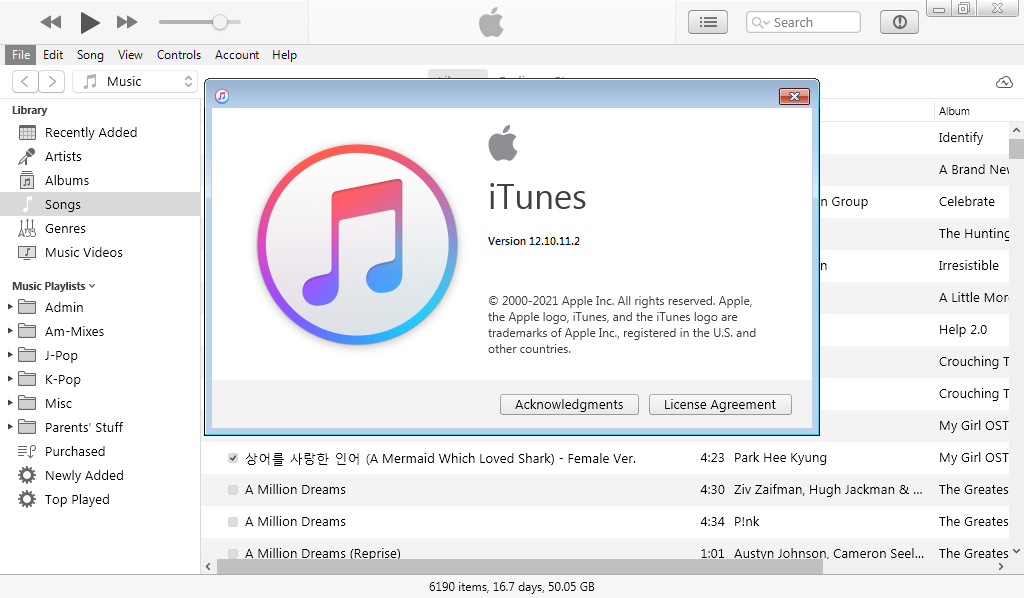Skip to the previous track
The height and width of the screenshot is (598, 1024).
(51, 22)
